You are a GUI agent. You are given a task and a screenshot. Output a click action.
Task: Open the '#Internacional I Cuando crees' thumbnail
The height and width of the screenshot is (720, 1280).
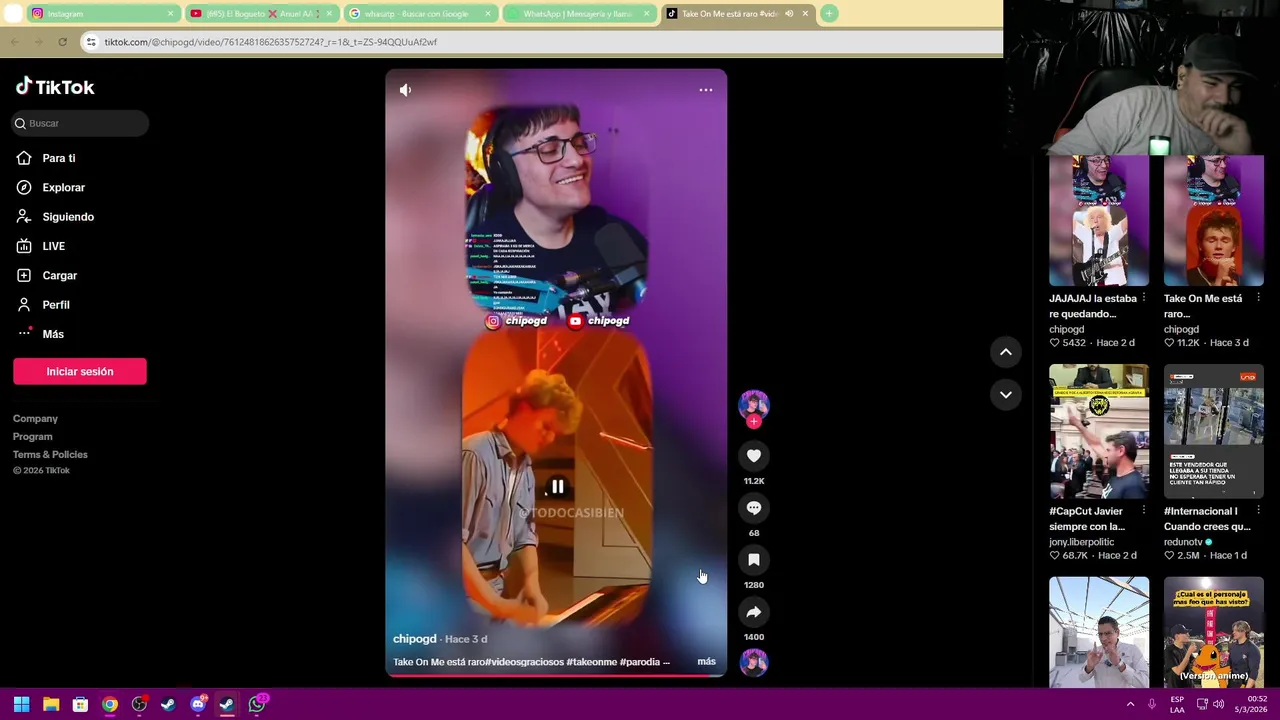click(x=1214, y=431)
